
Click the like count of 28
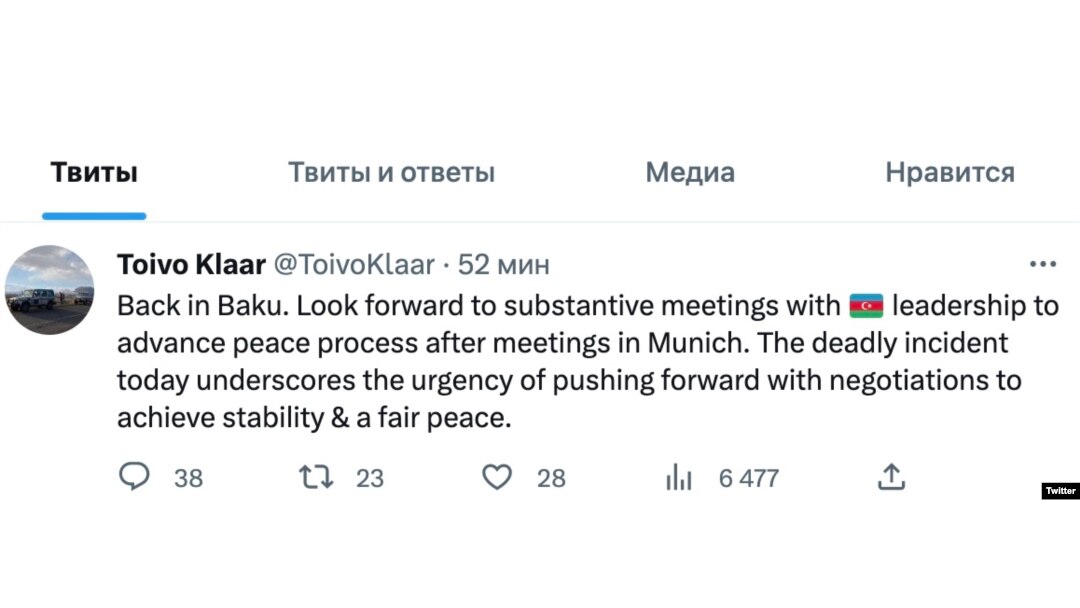coord(551,479)
